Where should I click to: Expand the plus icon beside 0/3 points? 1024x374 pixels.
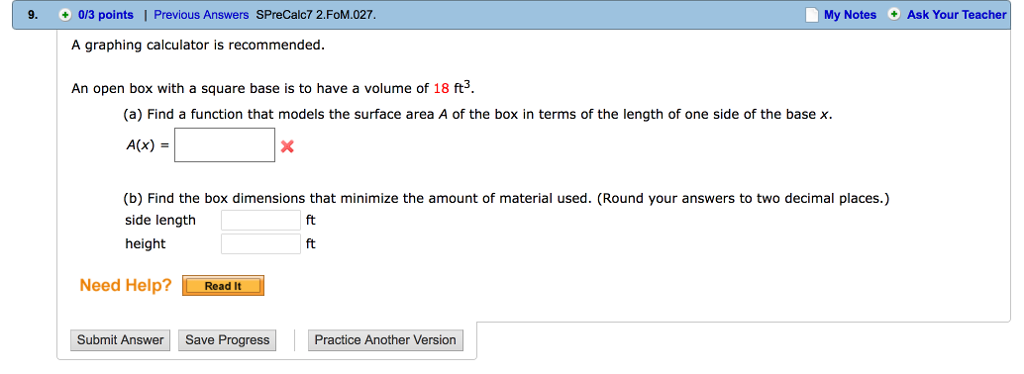65,15
